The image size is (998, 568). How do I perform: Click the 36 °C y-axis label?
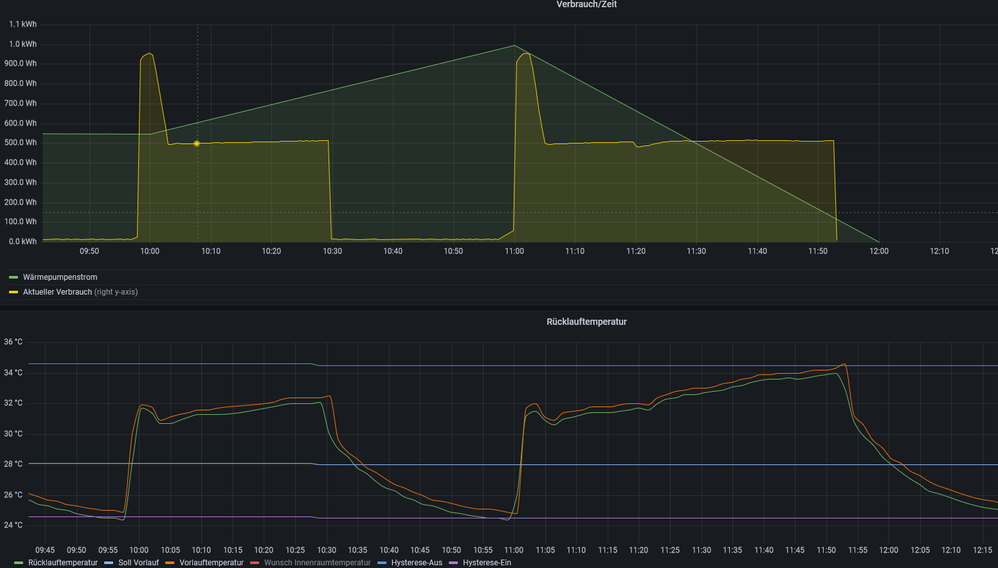pos(13,342)
